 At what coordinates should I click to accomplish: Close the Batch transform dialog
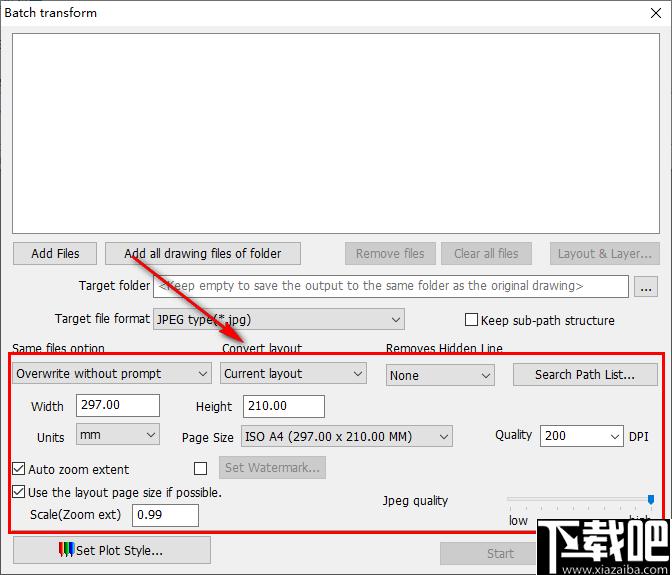coord(656,13)
